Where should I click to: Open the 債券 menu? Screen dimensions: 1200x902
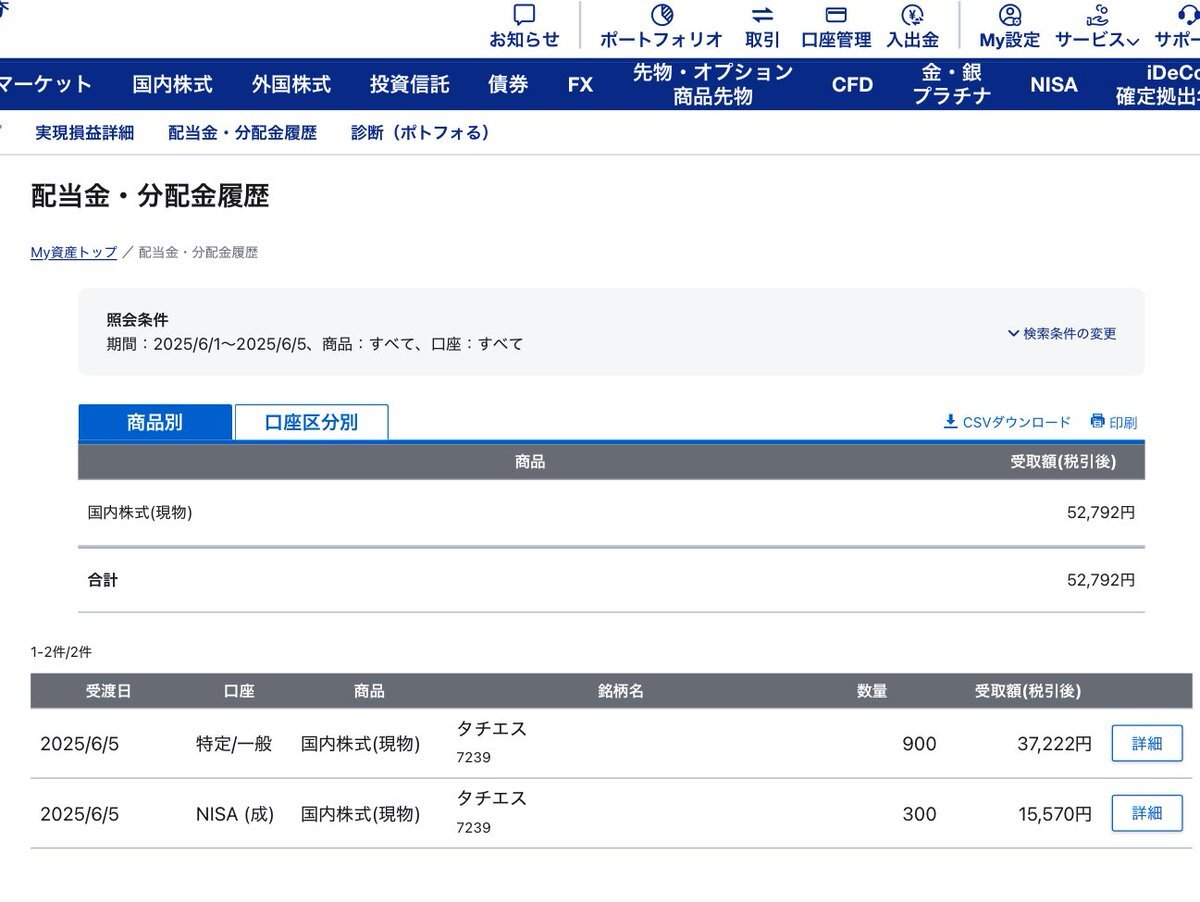(x=508, y=85)
